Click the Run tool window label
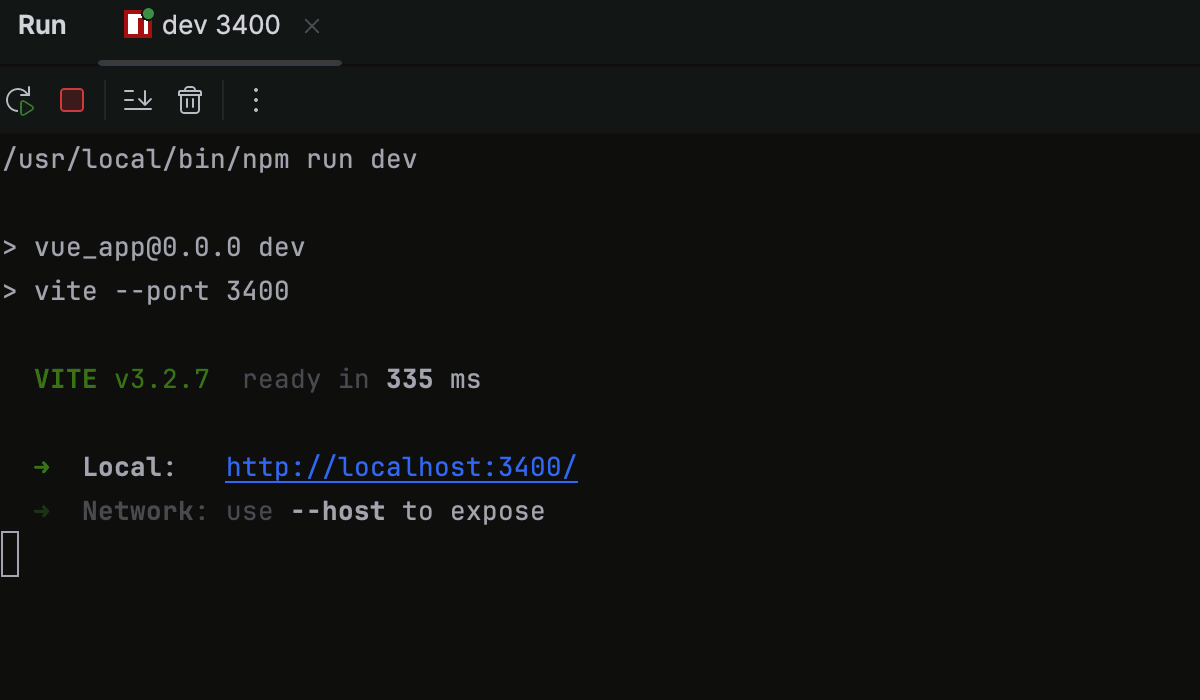1200x700 pixels. pos(41,25)
